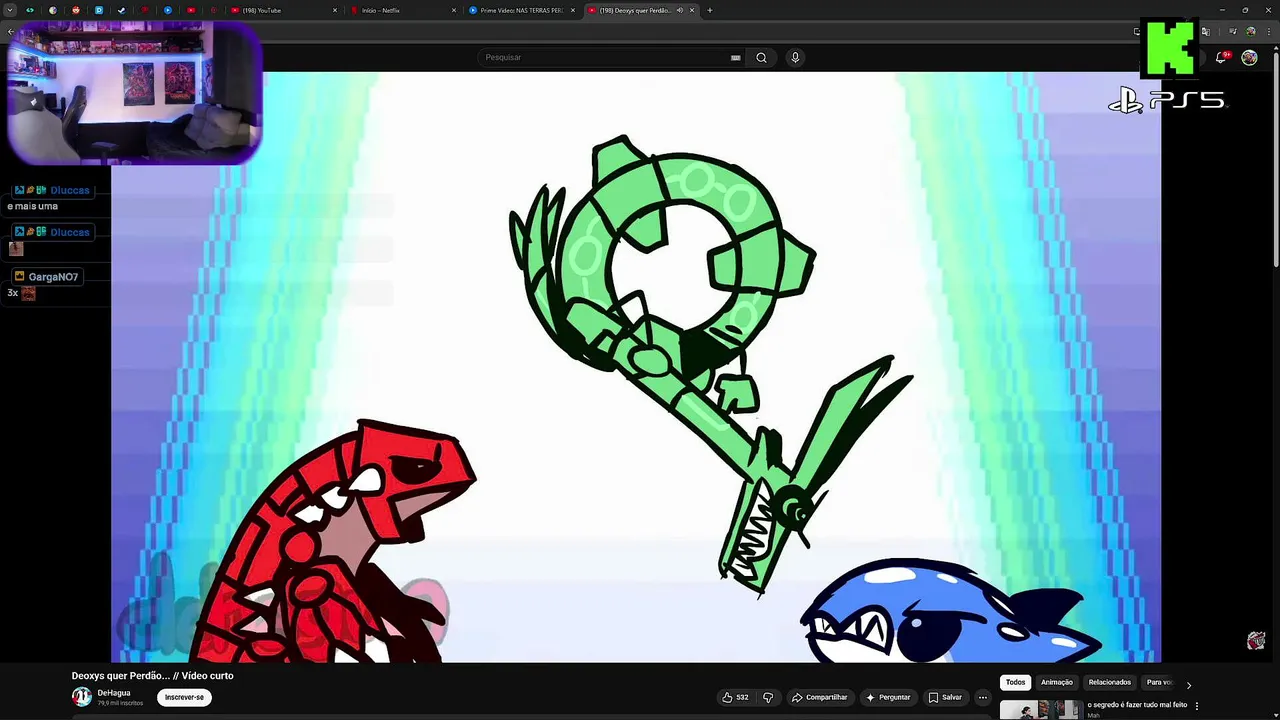The image size is (1280, 720).
Task: Close the (198) YouTube tab
Action: pos(337,10)
